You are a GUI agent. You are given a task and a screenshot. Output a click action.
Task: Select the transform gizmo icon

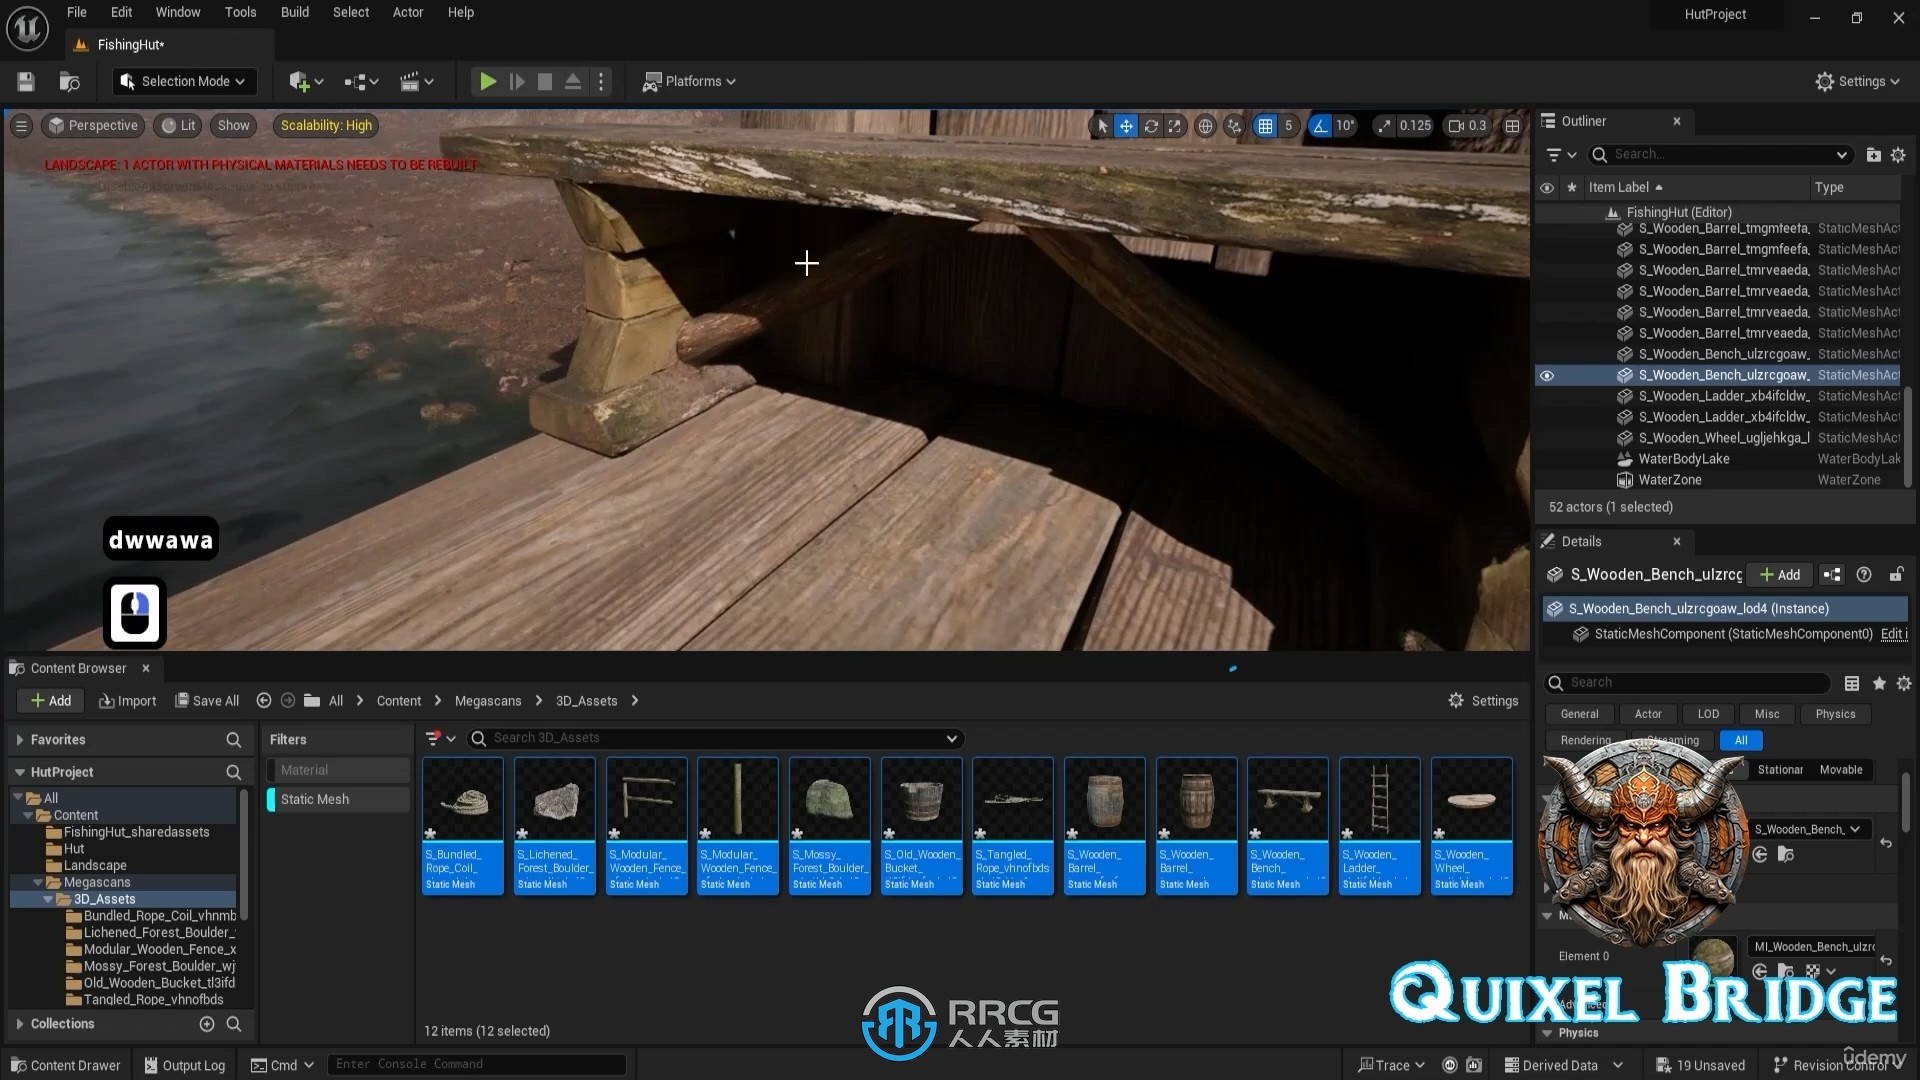(1127, 125)
